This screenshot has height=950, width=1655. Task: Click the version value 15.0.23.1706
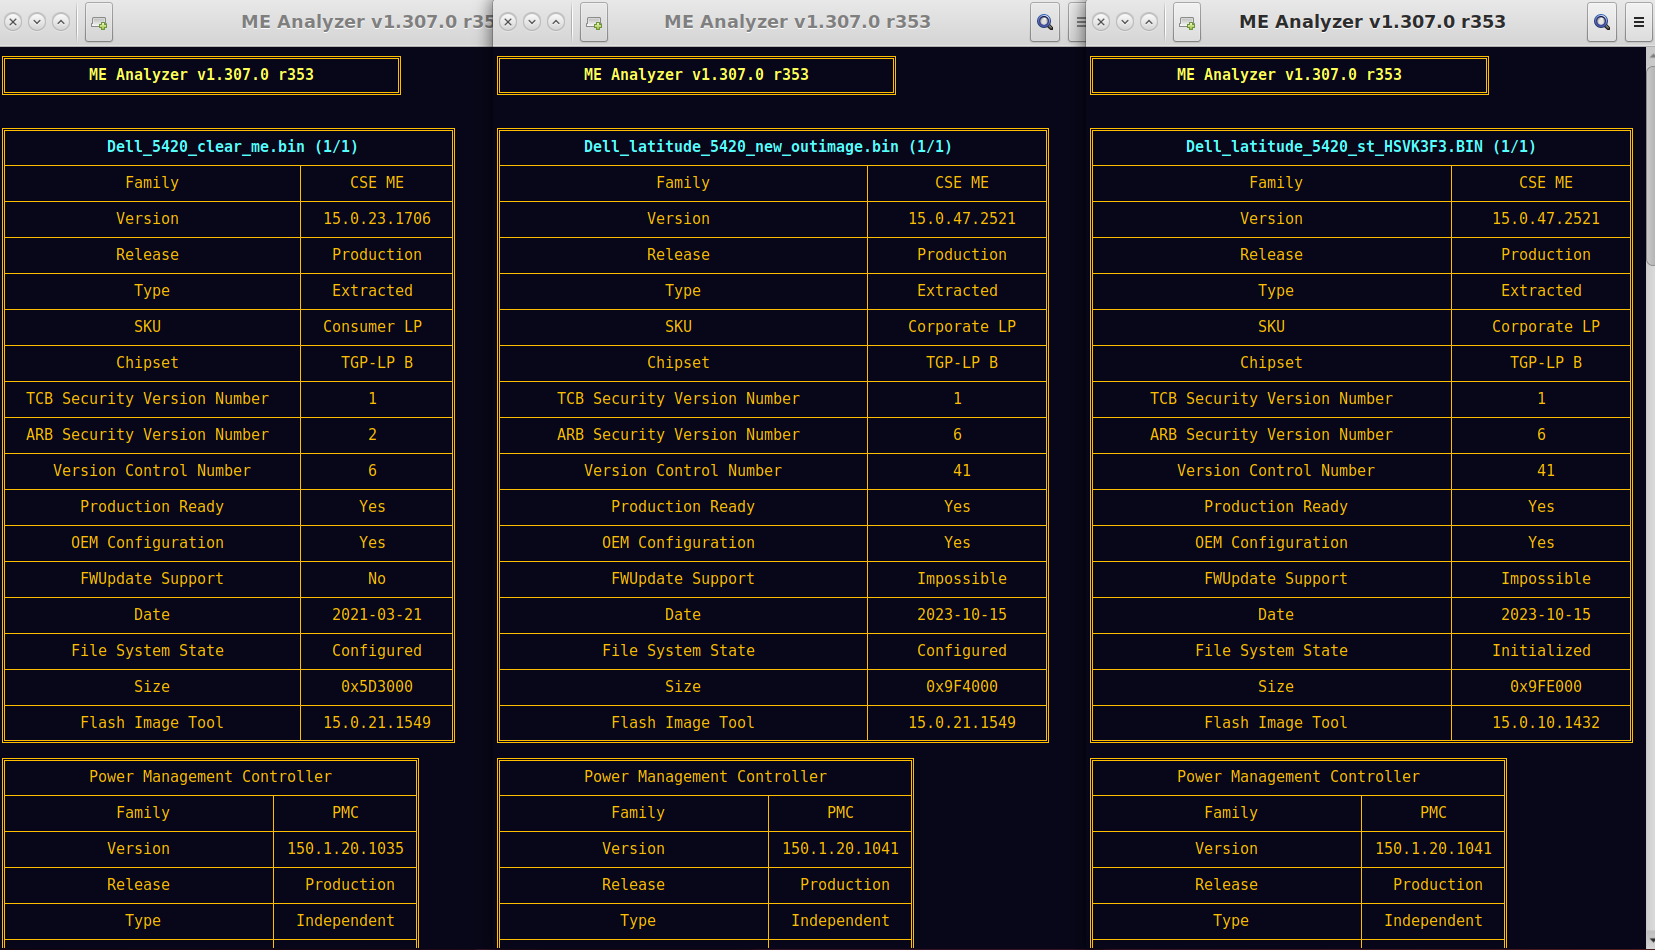(x=377, y=219)
